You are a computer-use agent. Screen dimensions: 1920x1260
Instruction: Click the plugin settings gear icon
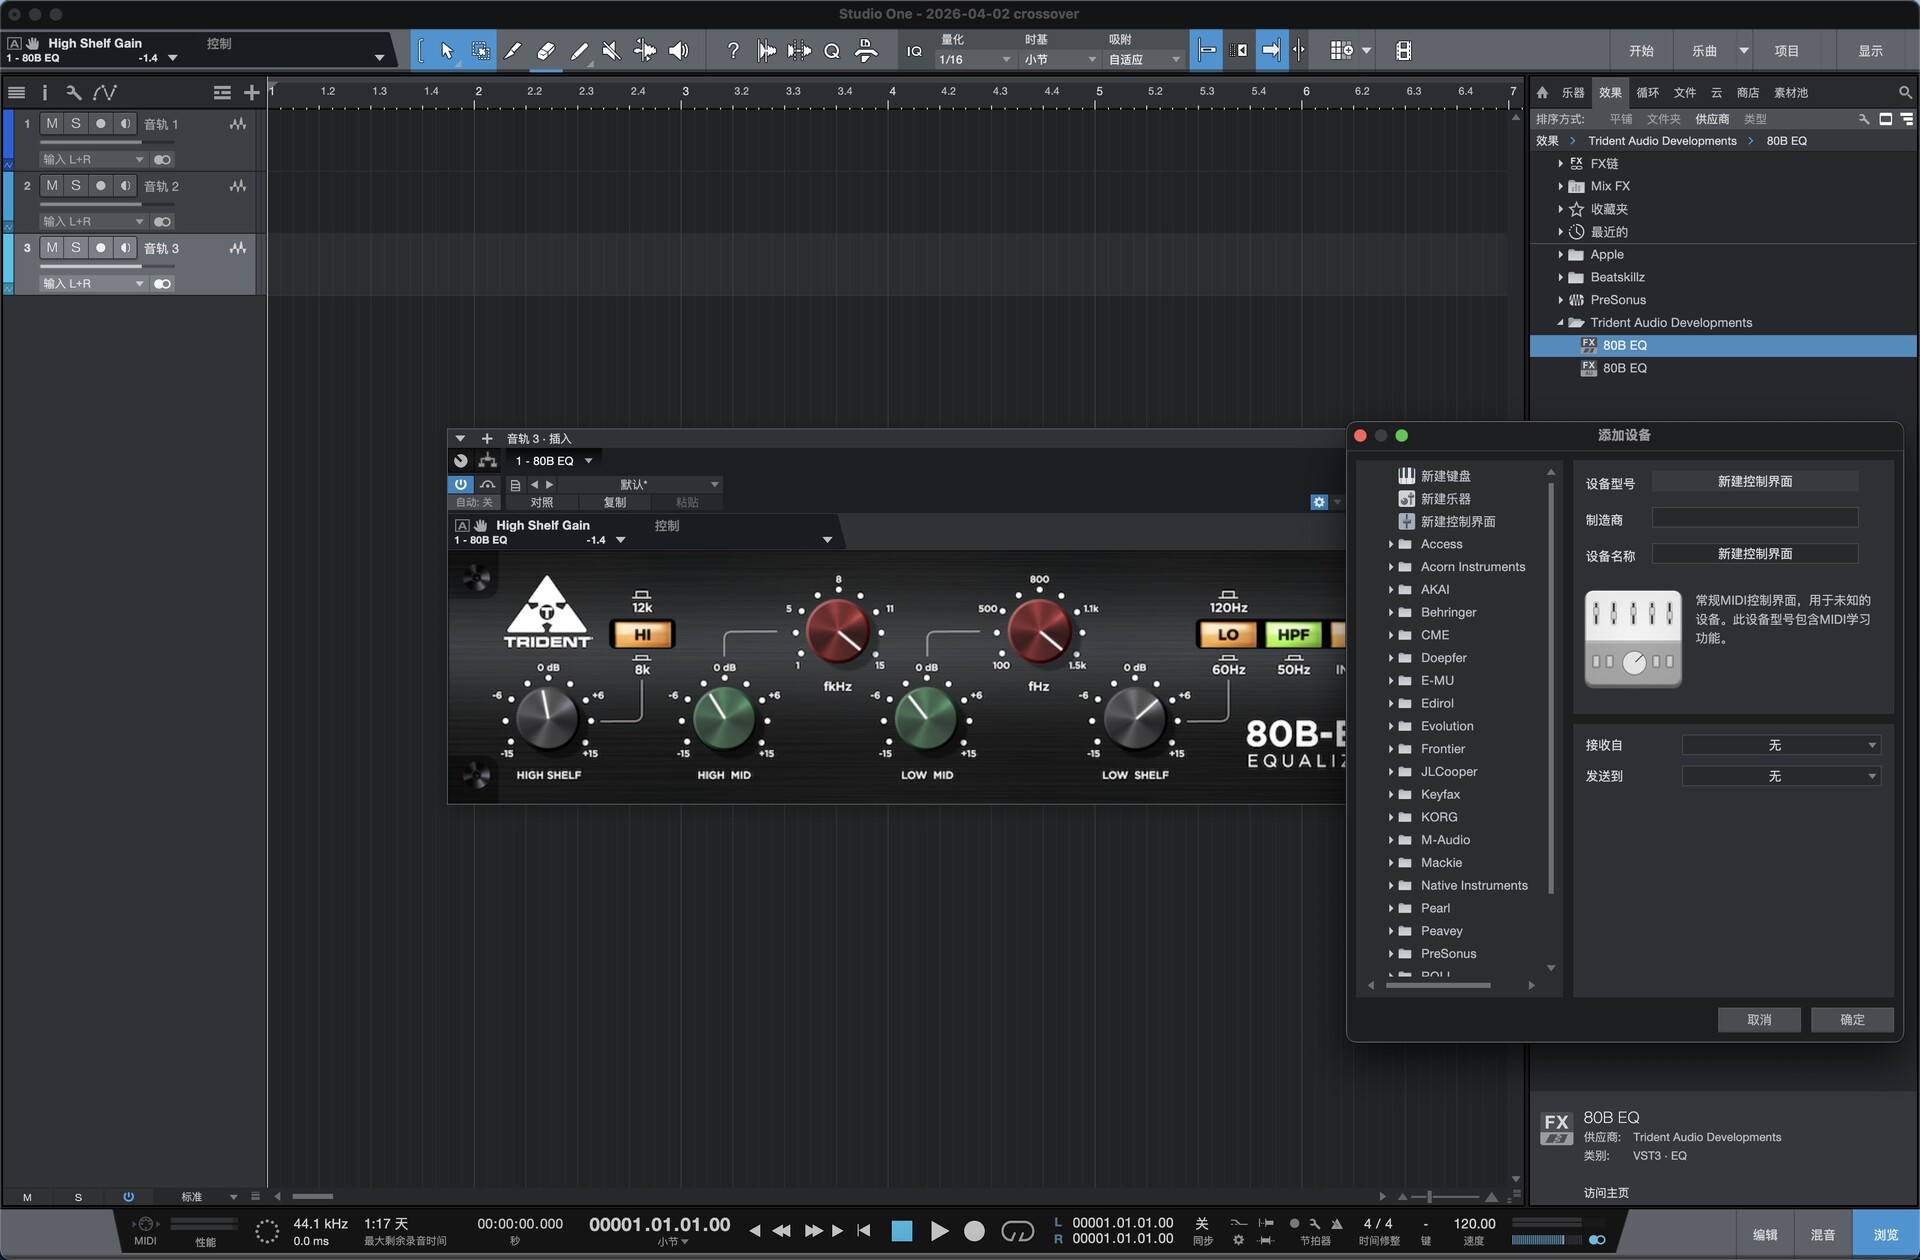pyautogui.click(x=1319, y=502)
